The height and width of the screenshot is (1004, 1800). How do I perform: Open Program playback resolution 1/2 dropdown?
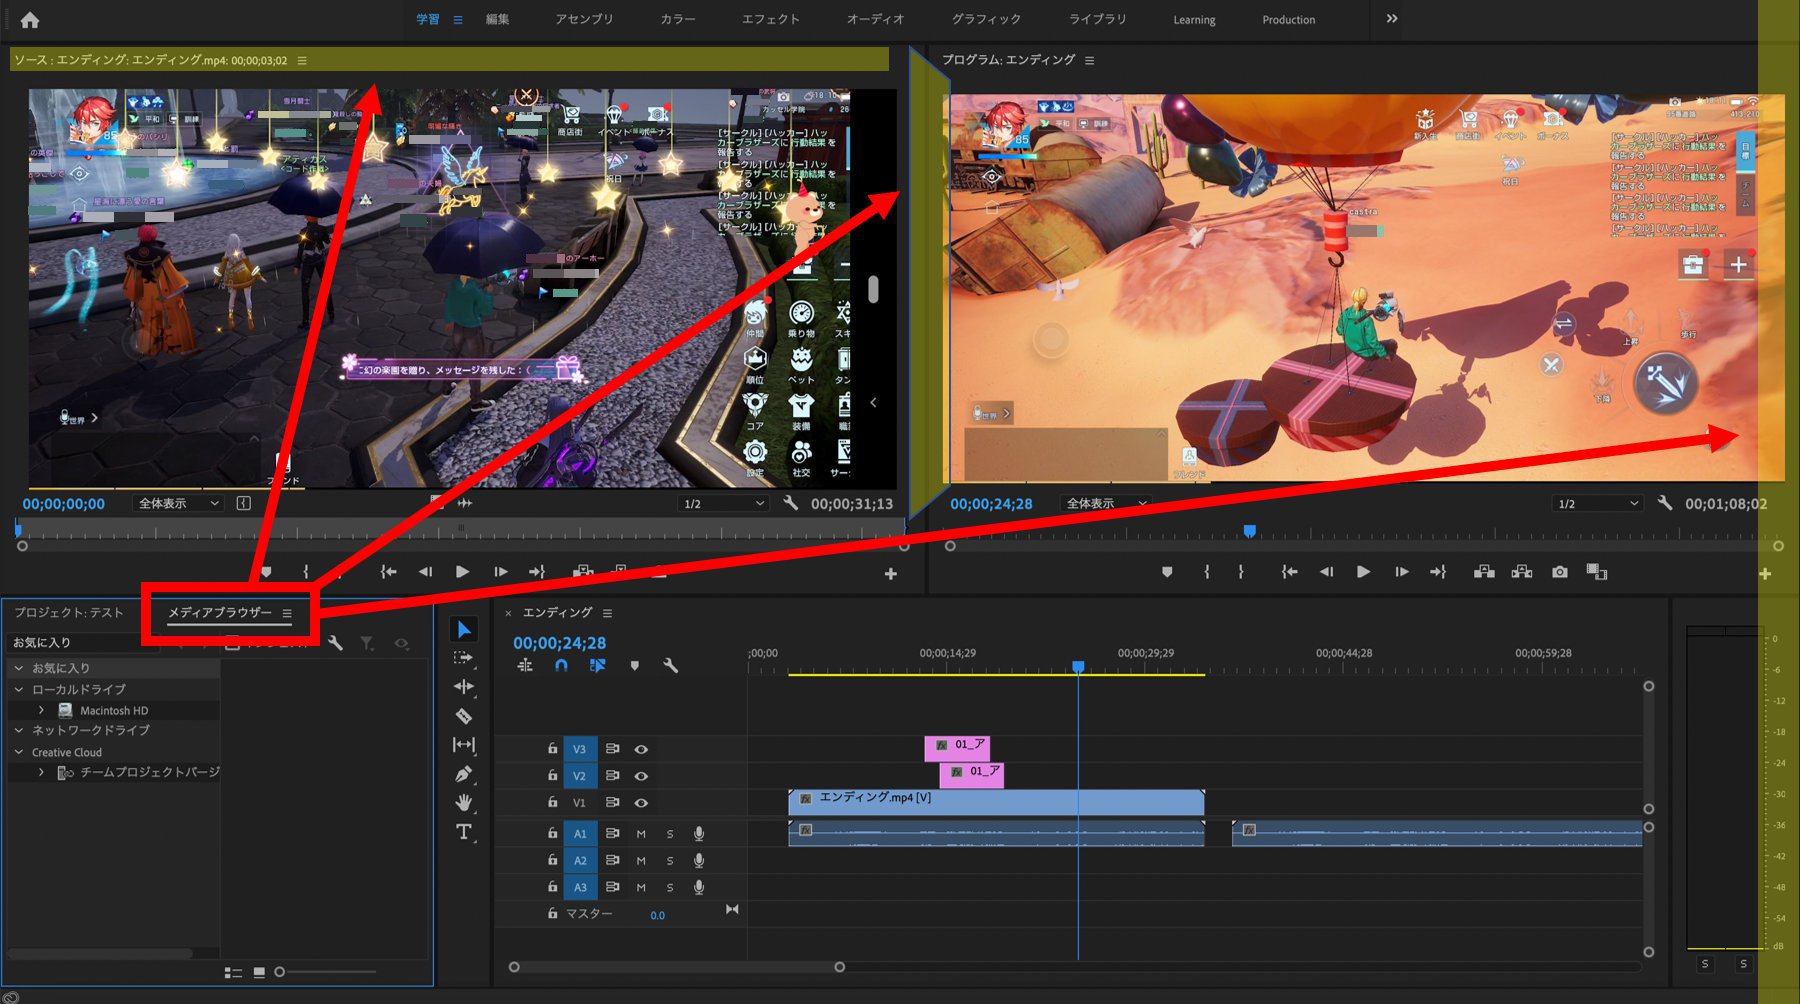[1598, 503]
